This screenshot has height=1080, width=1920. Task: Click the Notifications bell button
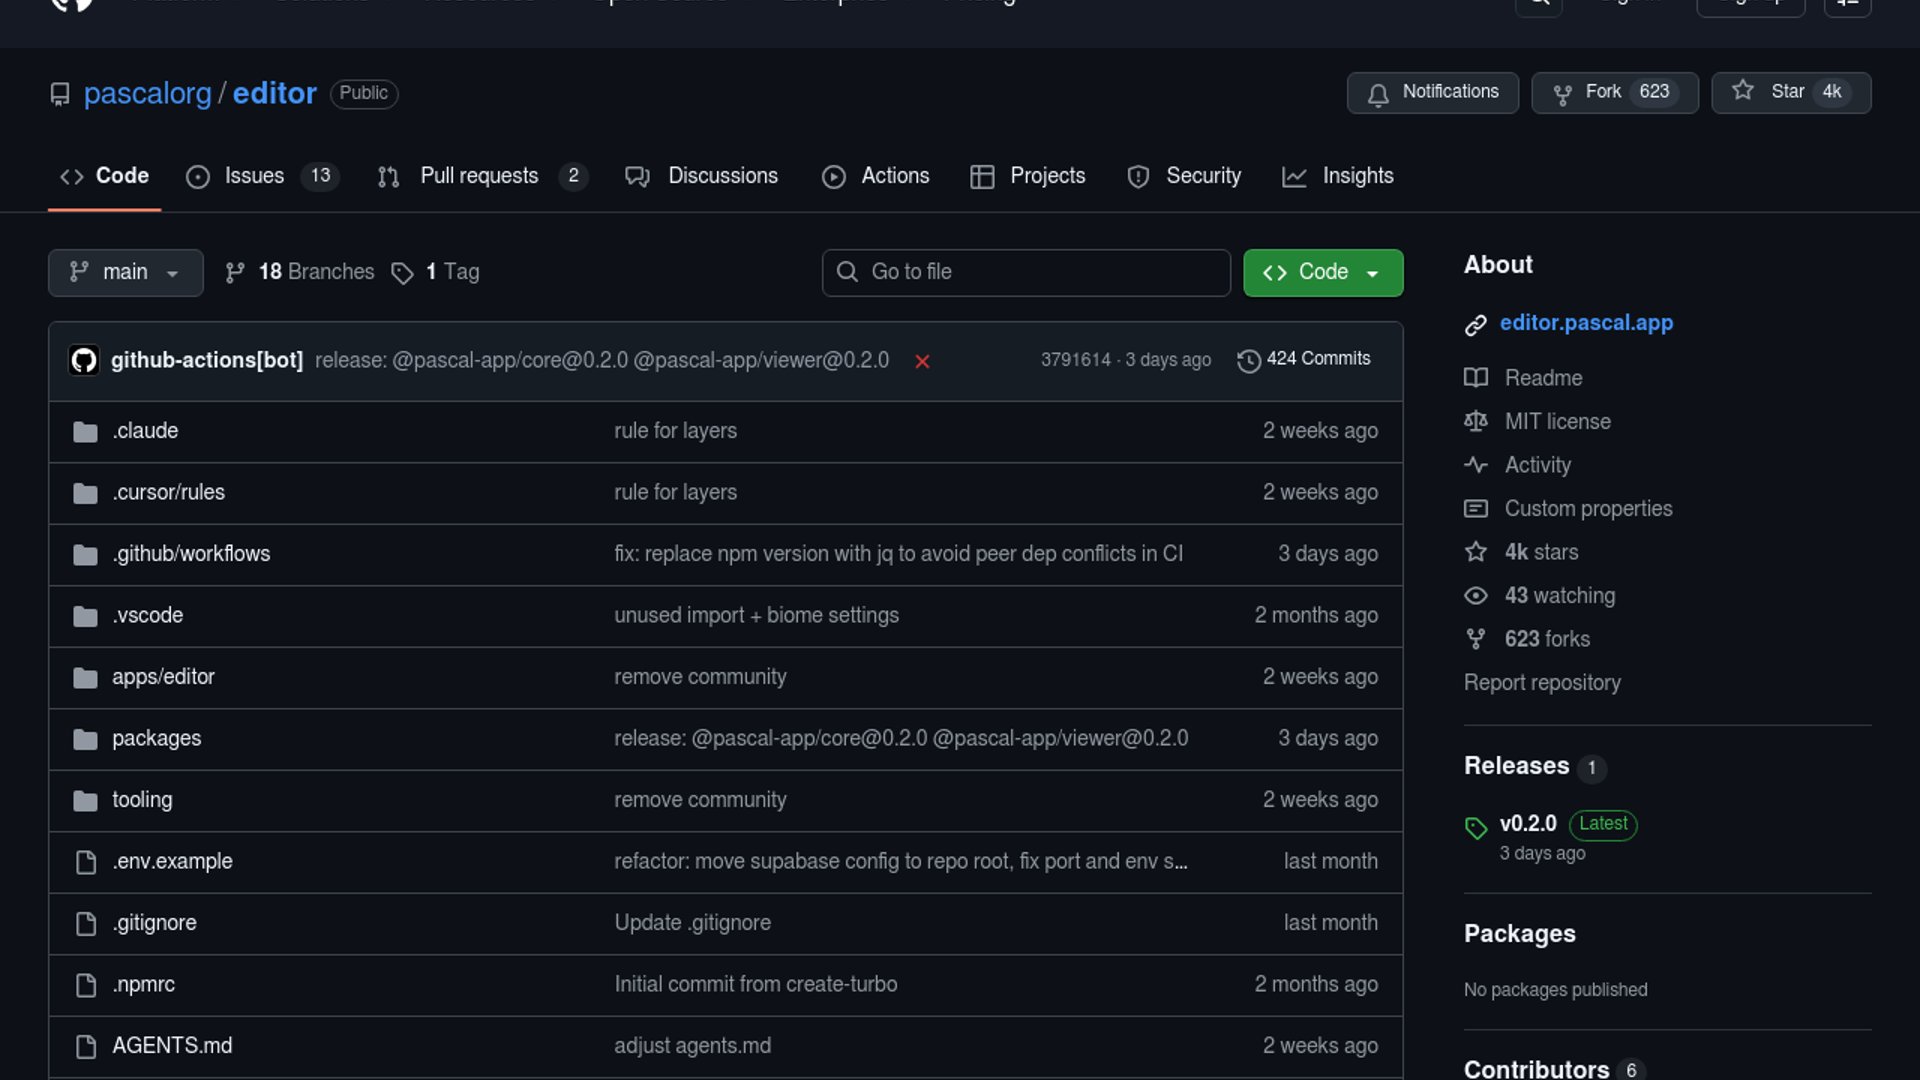pyautogui.click(x=1433, y=92)
